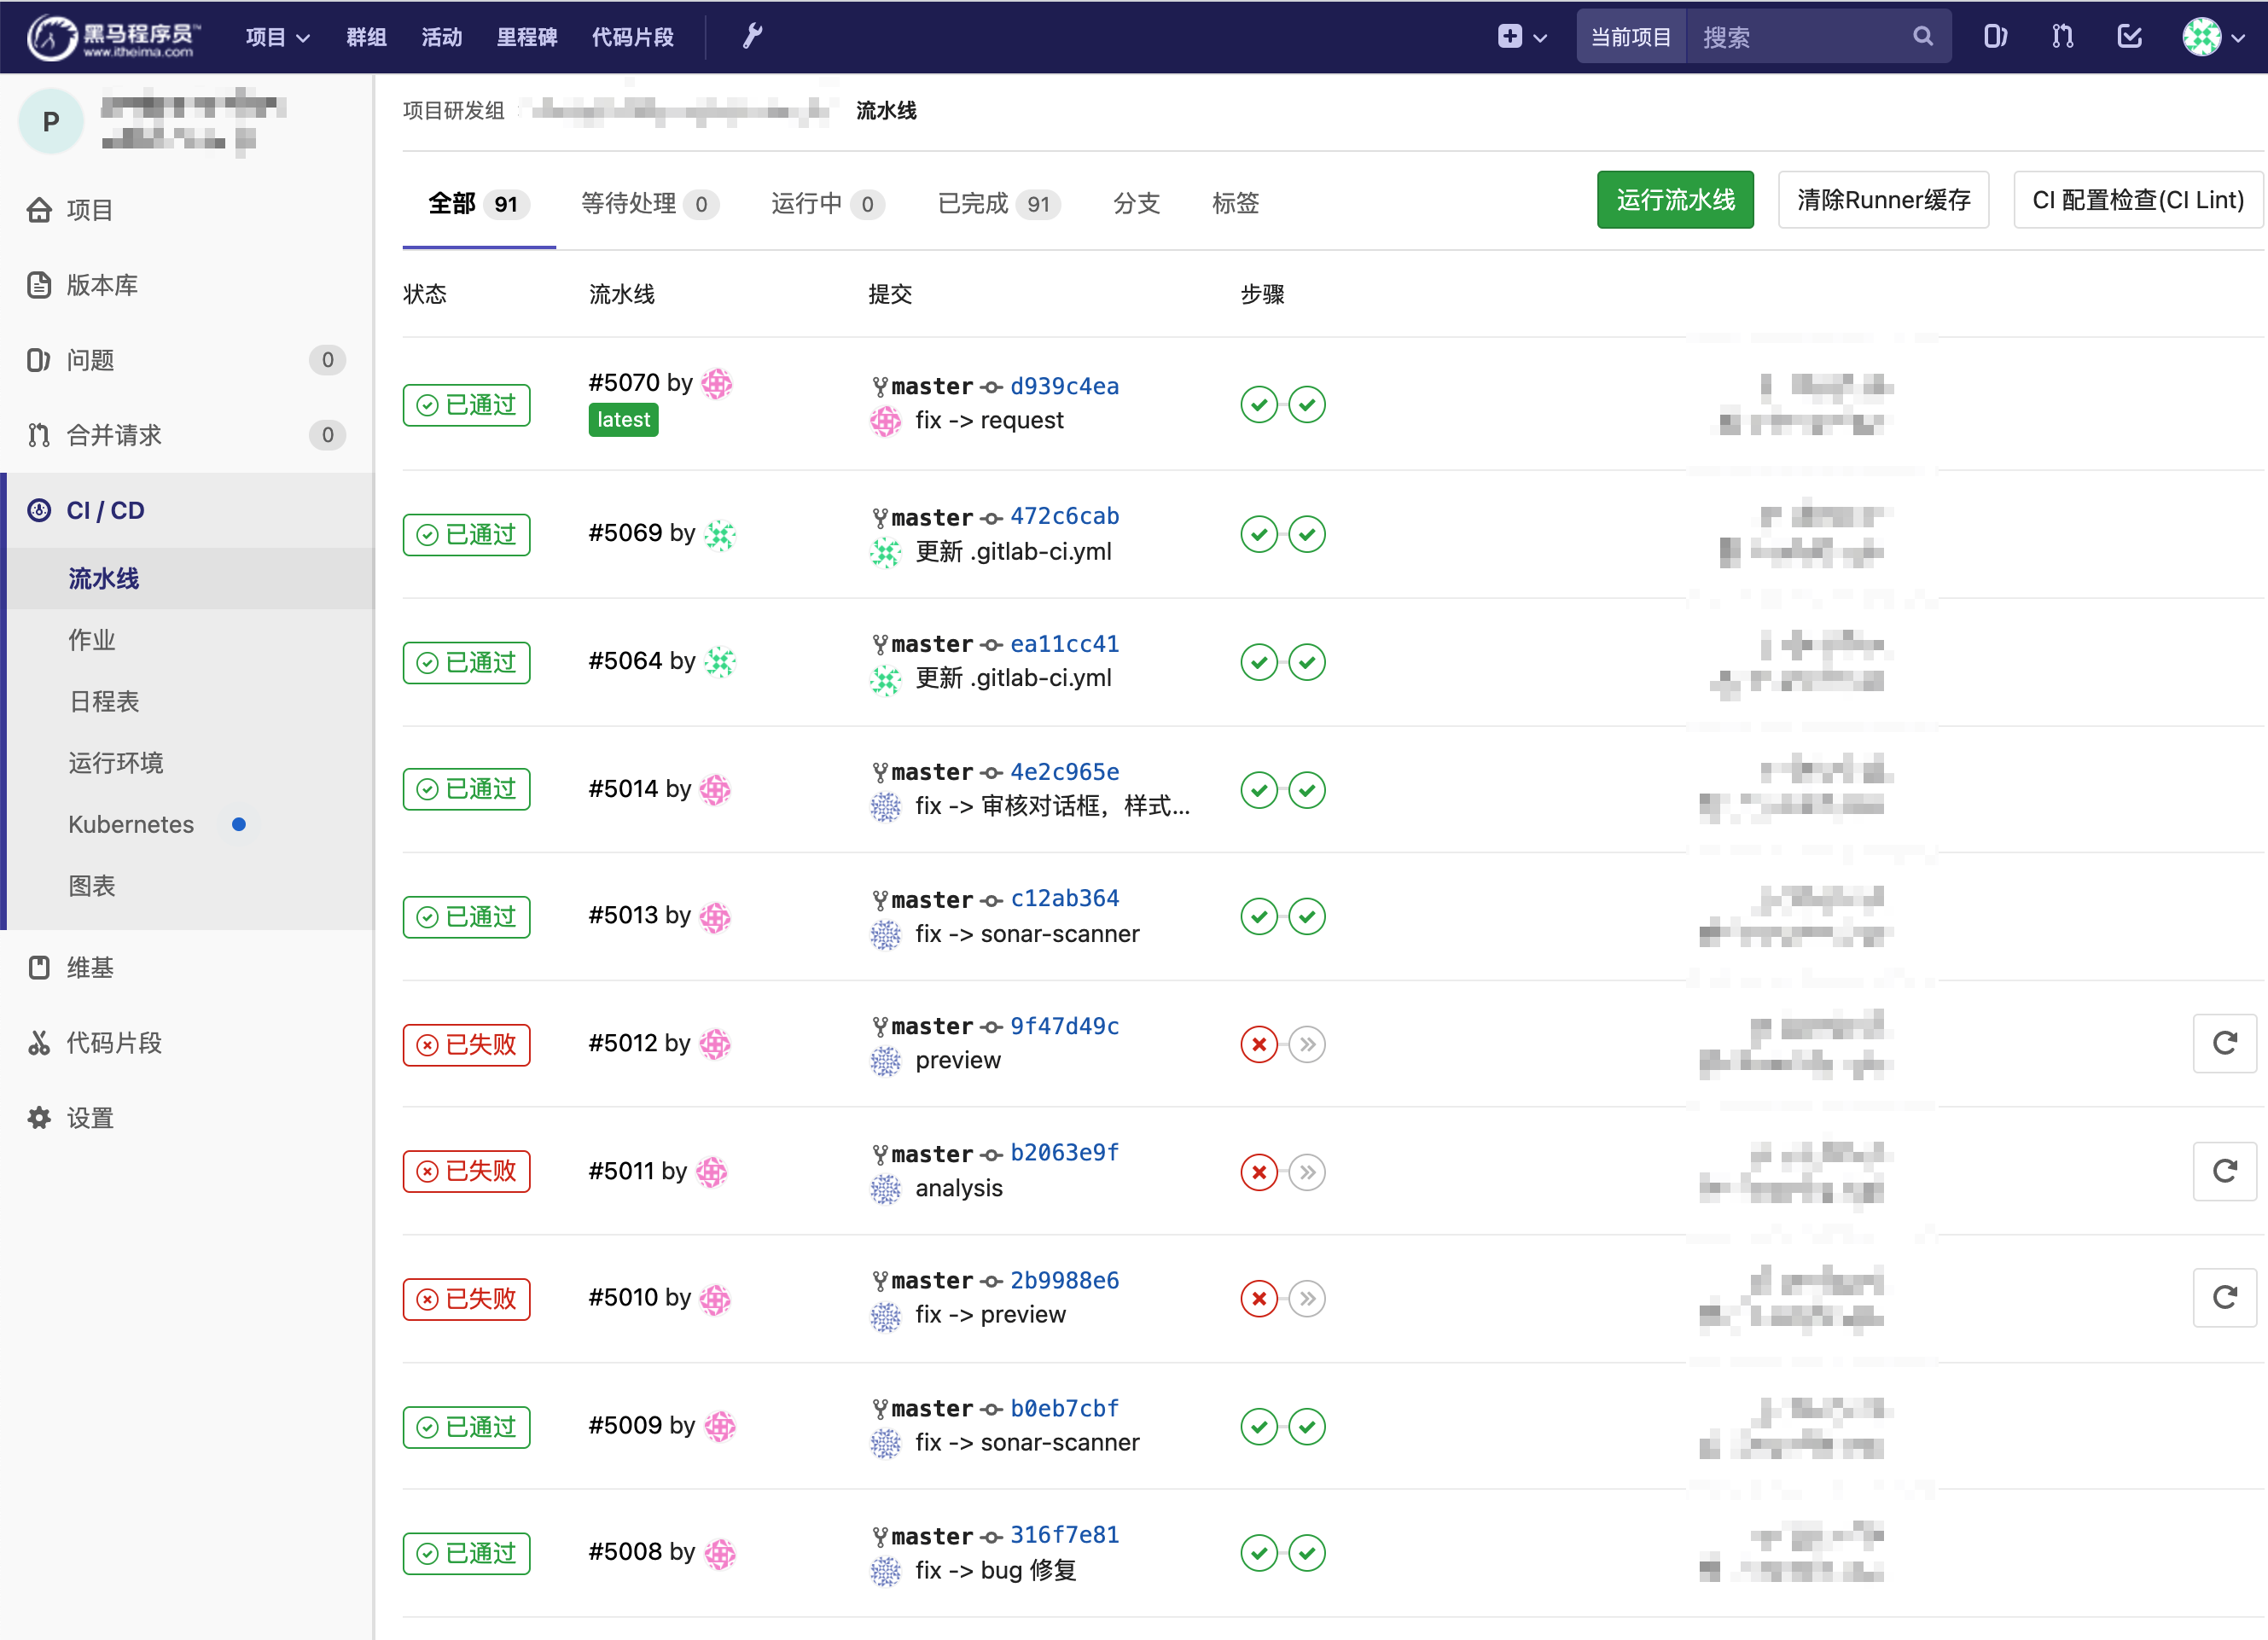The image size is (2268, 1640).
Task: Open Kubernetes in the CI/CD sidebar
Action: pyautogui.click(x=131, y=824)
